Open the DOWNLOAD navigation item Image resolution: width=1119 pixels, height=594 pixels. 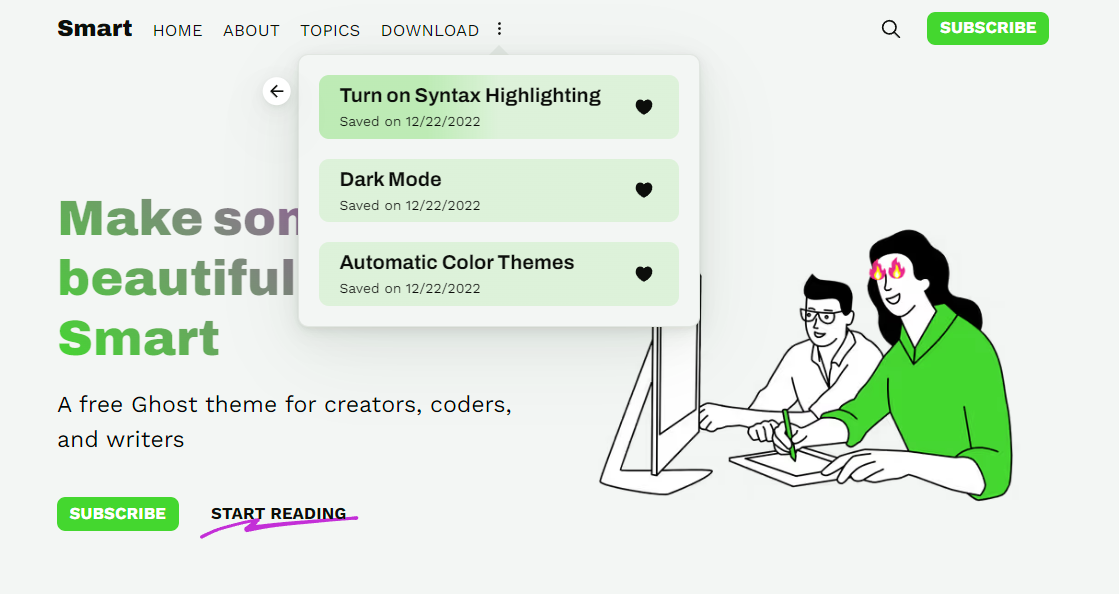(429, 30)
